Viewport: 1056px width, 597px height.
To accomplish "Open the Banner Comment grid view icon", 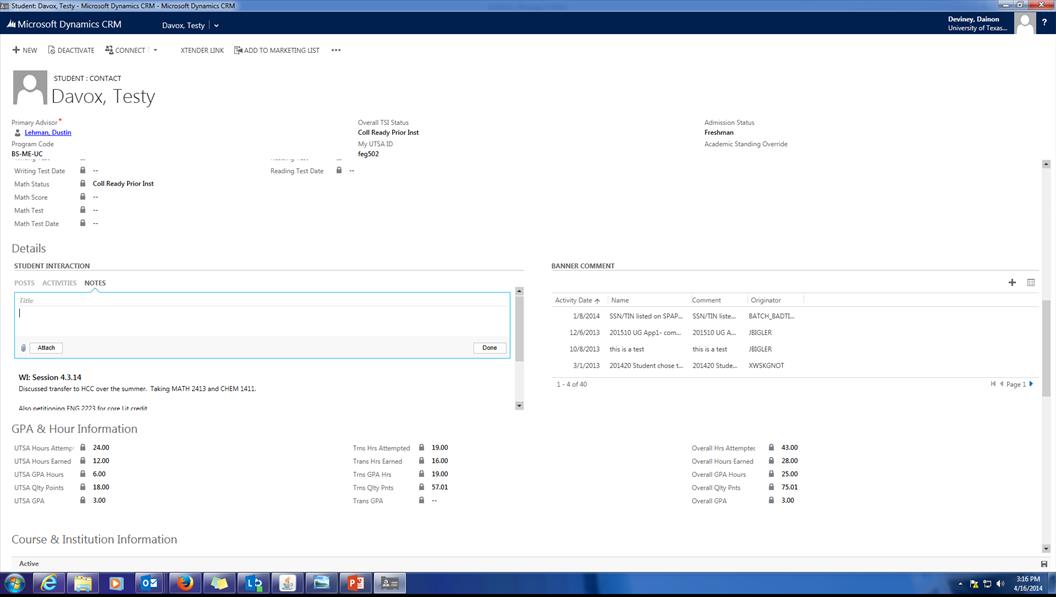I will [x=1031, y=282].
